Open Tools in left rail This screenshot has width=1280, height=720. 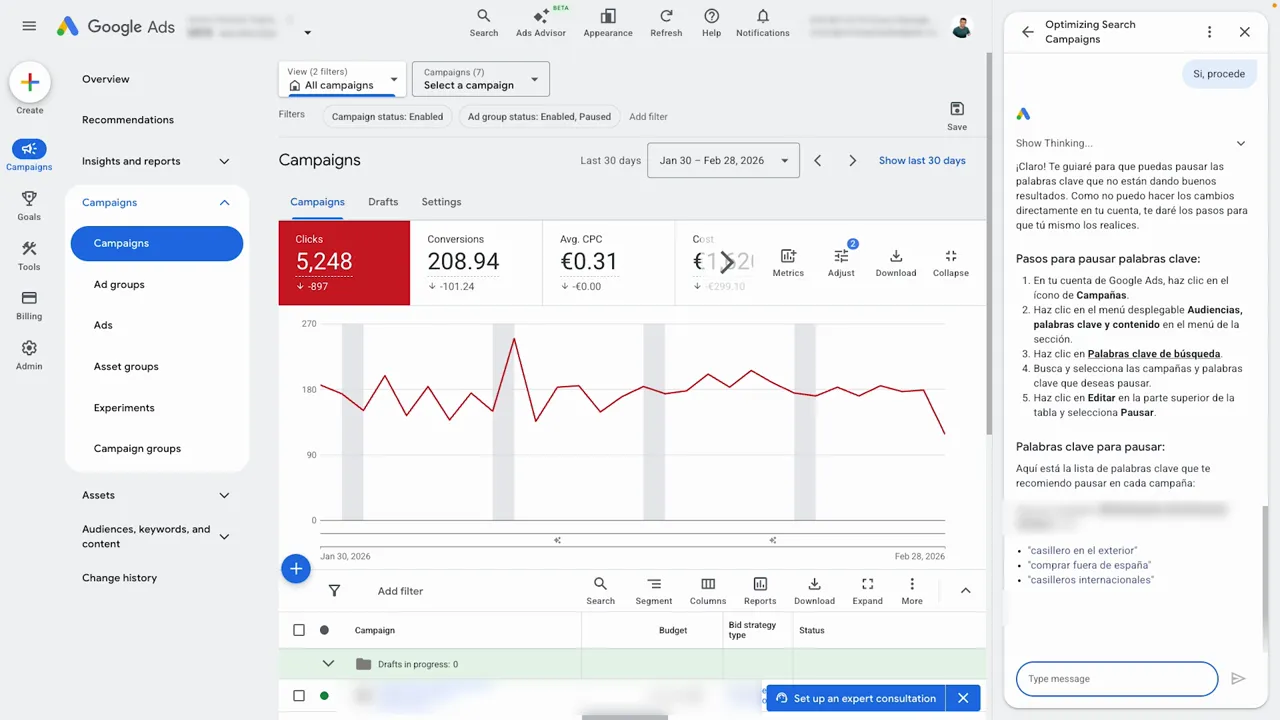click(29, 255)
